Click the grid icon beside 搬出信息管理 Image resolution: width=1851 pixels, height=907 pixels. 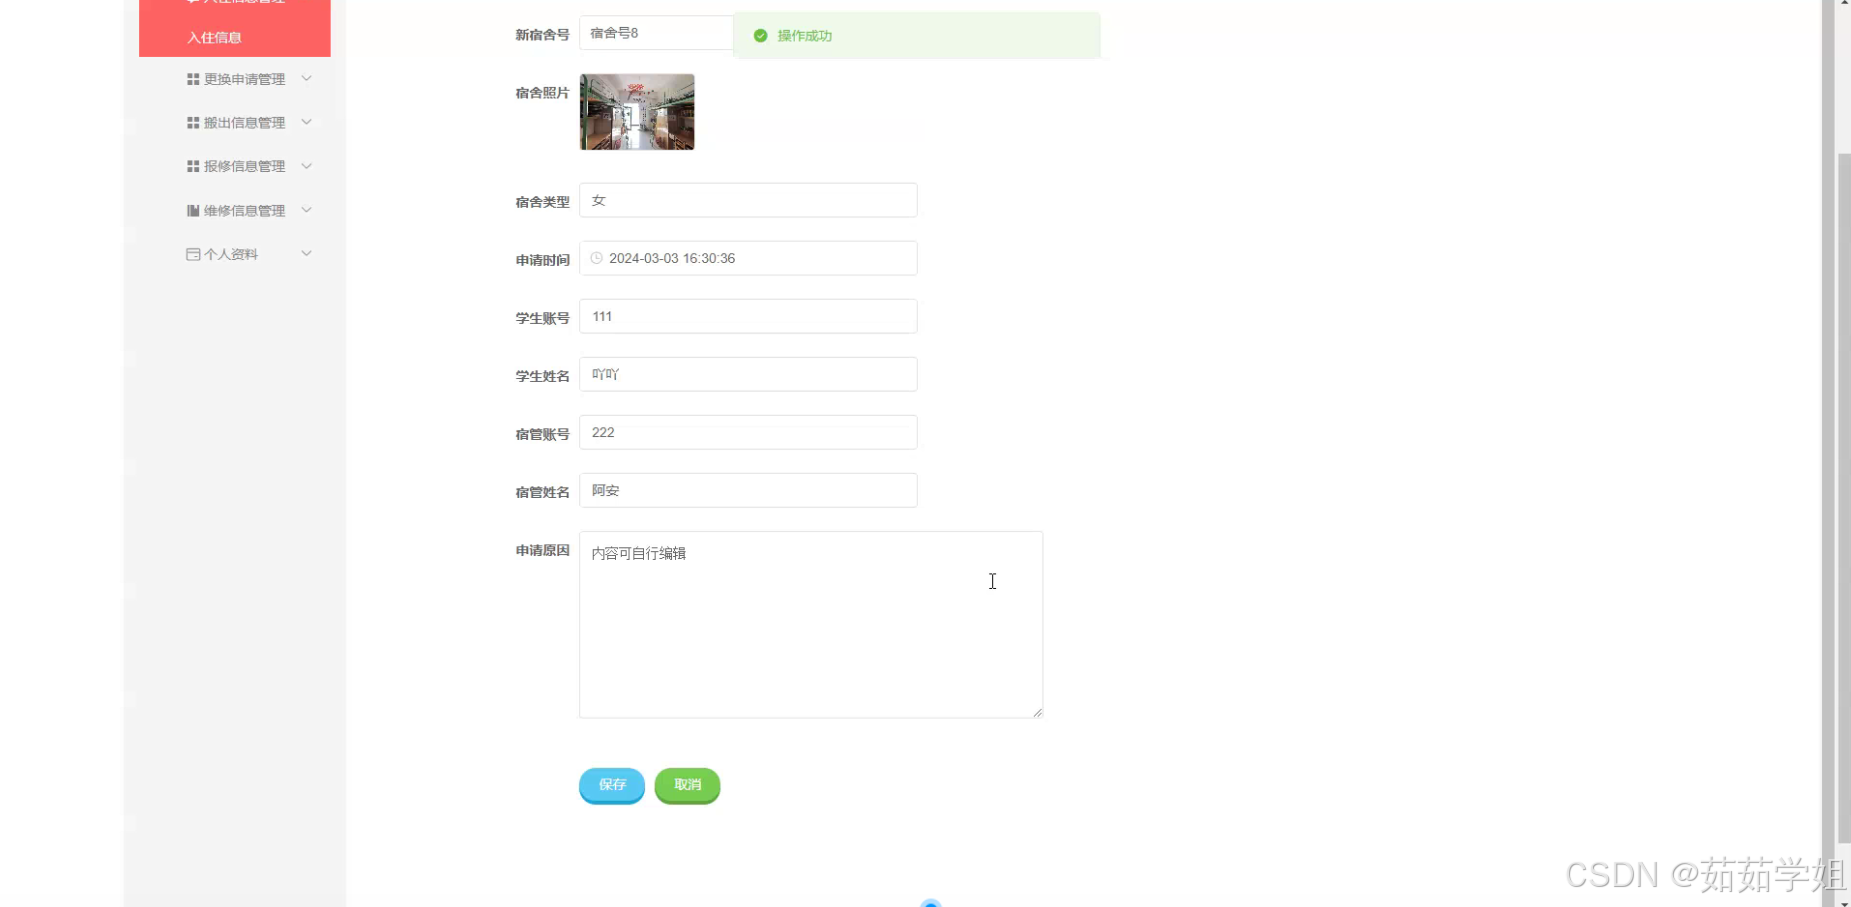point(193,123)
